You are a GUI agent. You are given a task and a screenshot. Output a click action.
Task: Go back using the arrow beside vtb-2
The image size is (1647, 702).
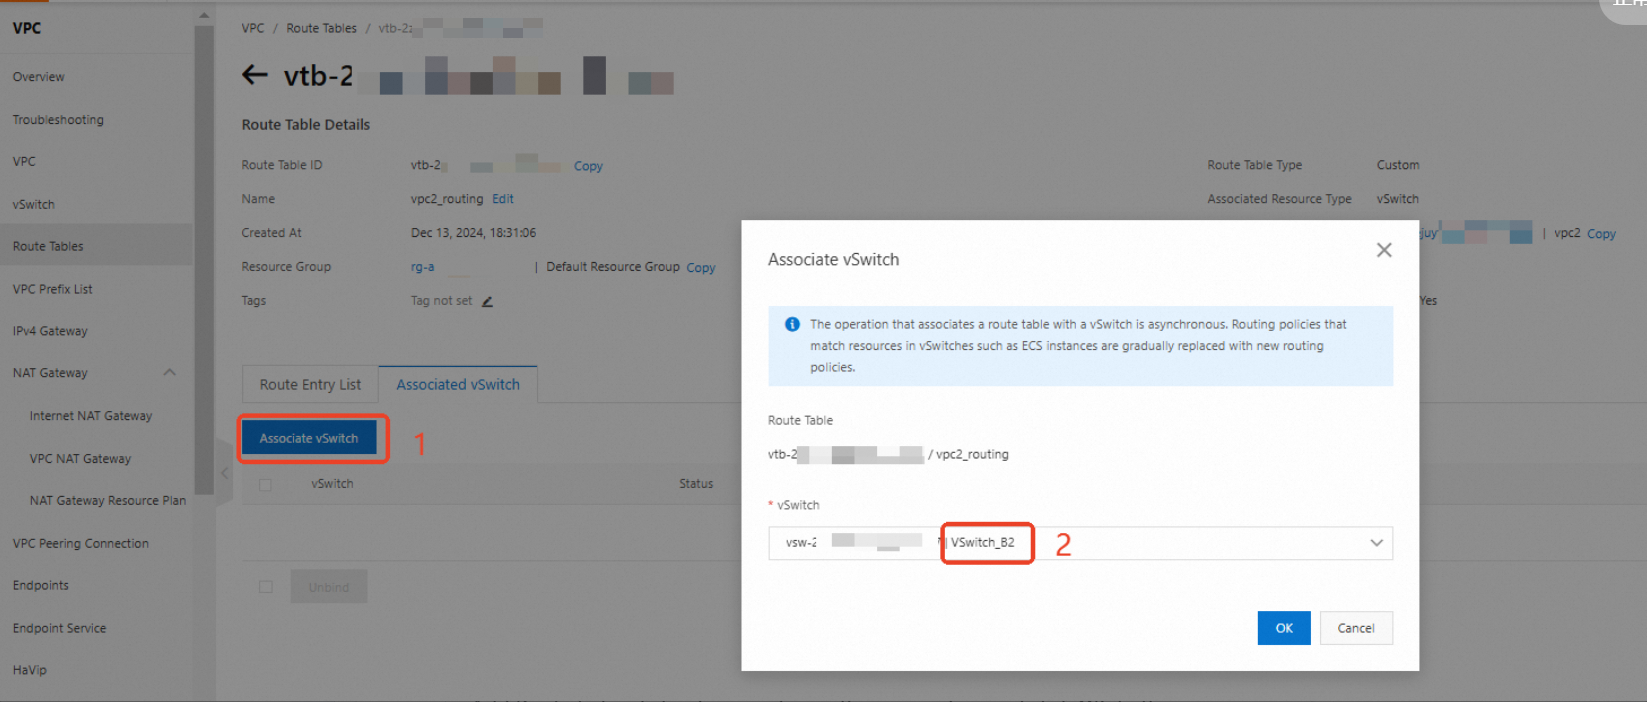255,74
